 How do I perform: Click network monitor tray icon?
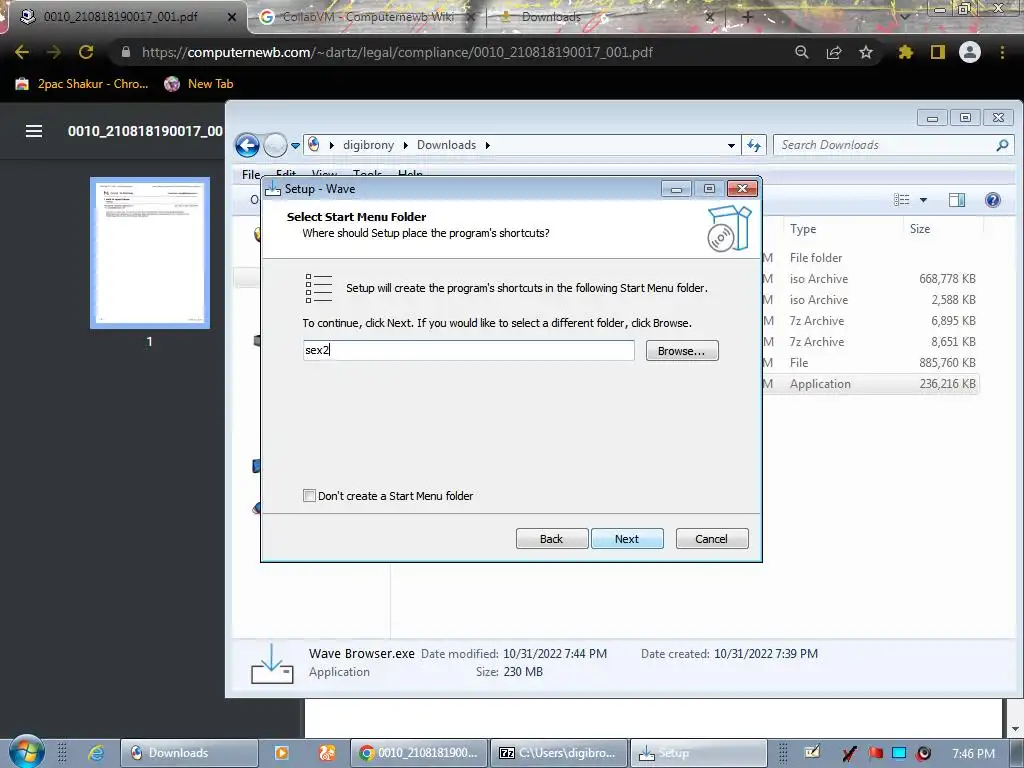point(899,754)
